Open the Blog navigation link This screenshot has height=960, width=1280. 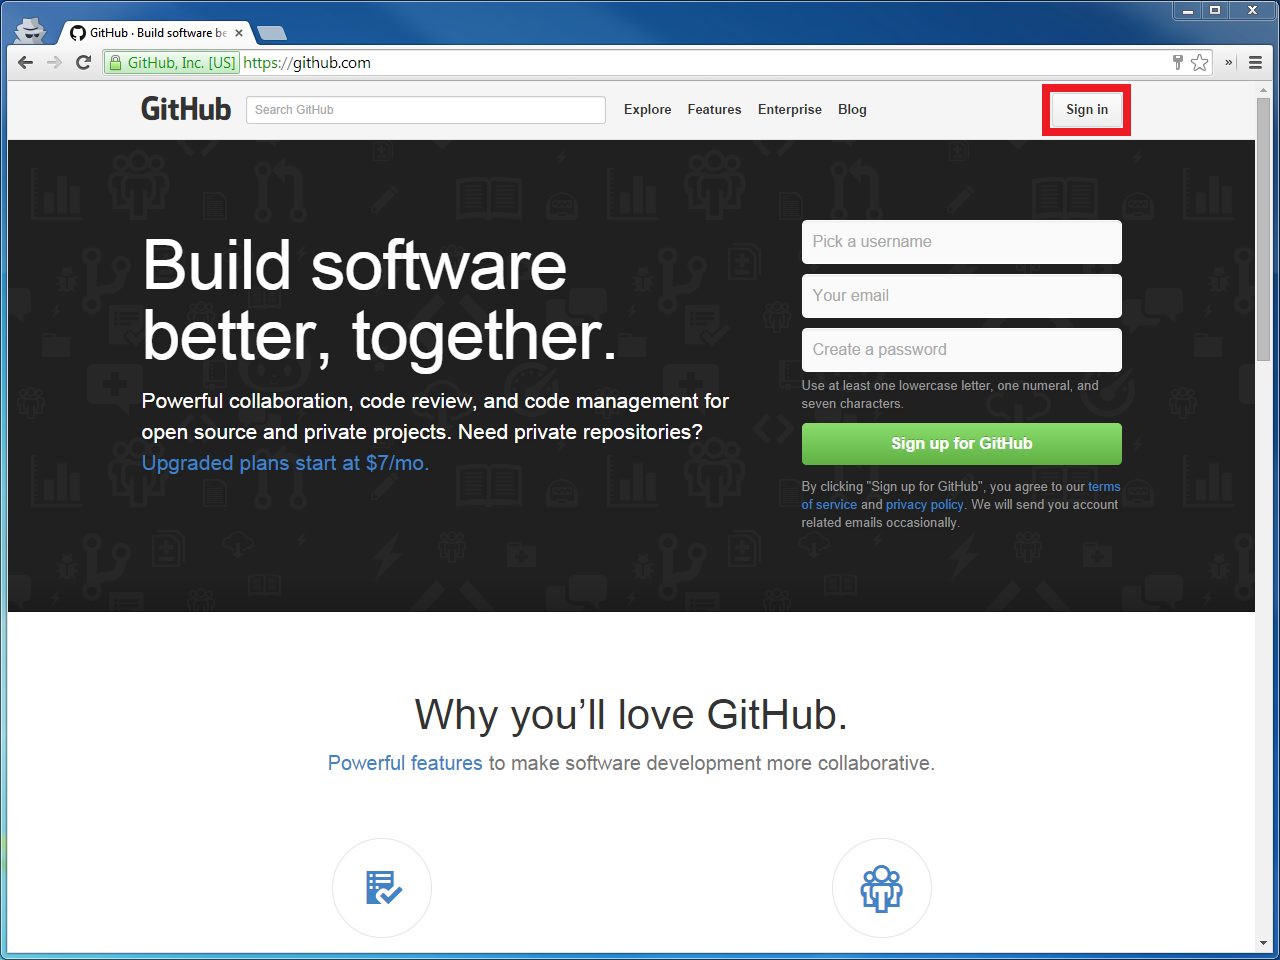click(x=852, y=109)
